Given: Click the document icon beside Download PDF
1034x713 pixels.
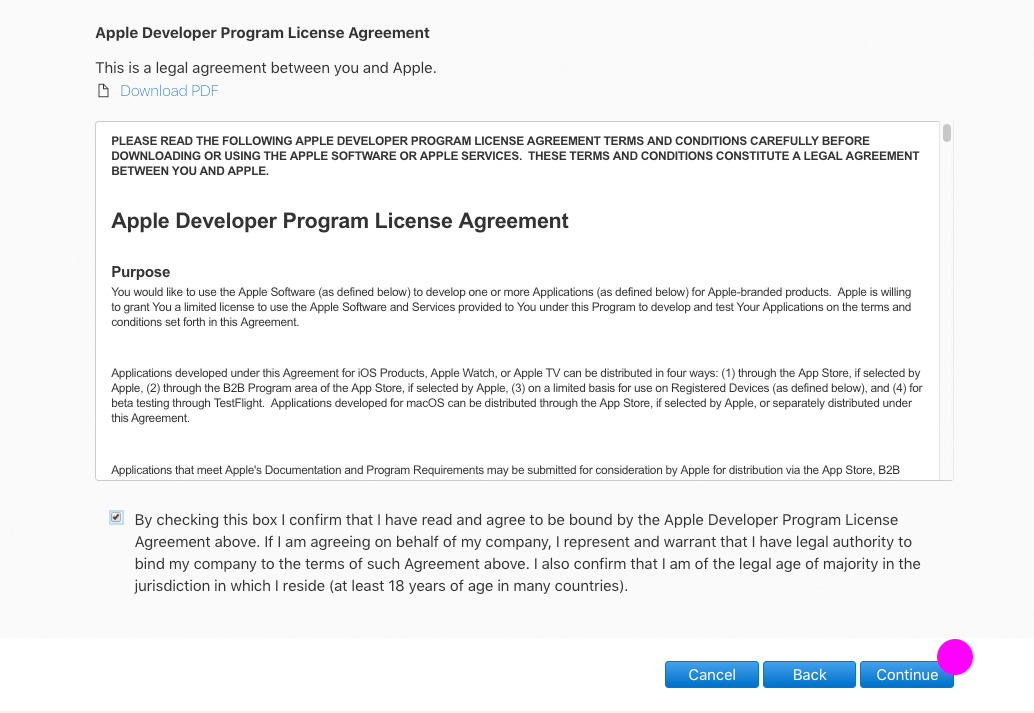Looking at the screenshot, I should click(x=102, y=91).
